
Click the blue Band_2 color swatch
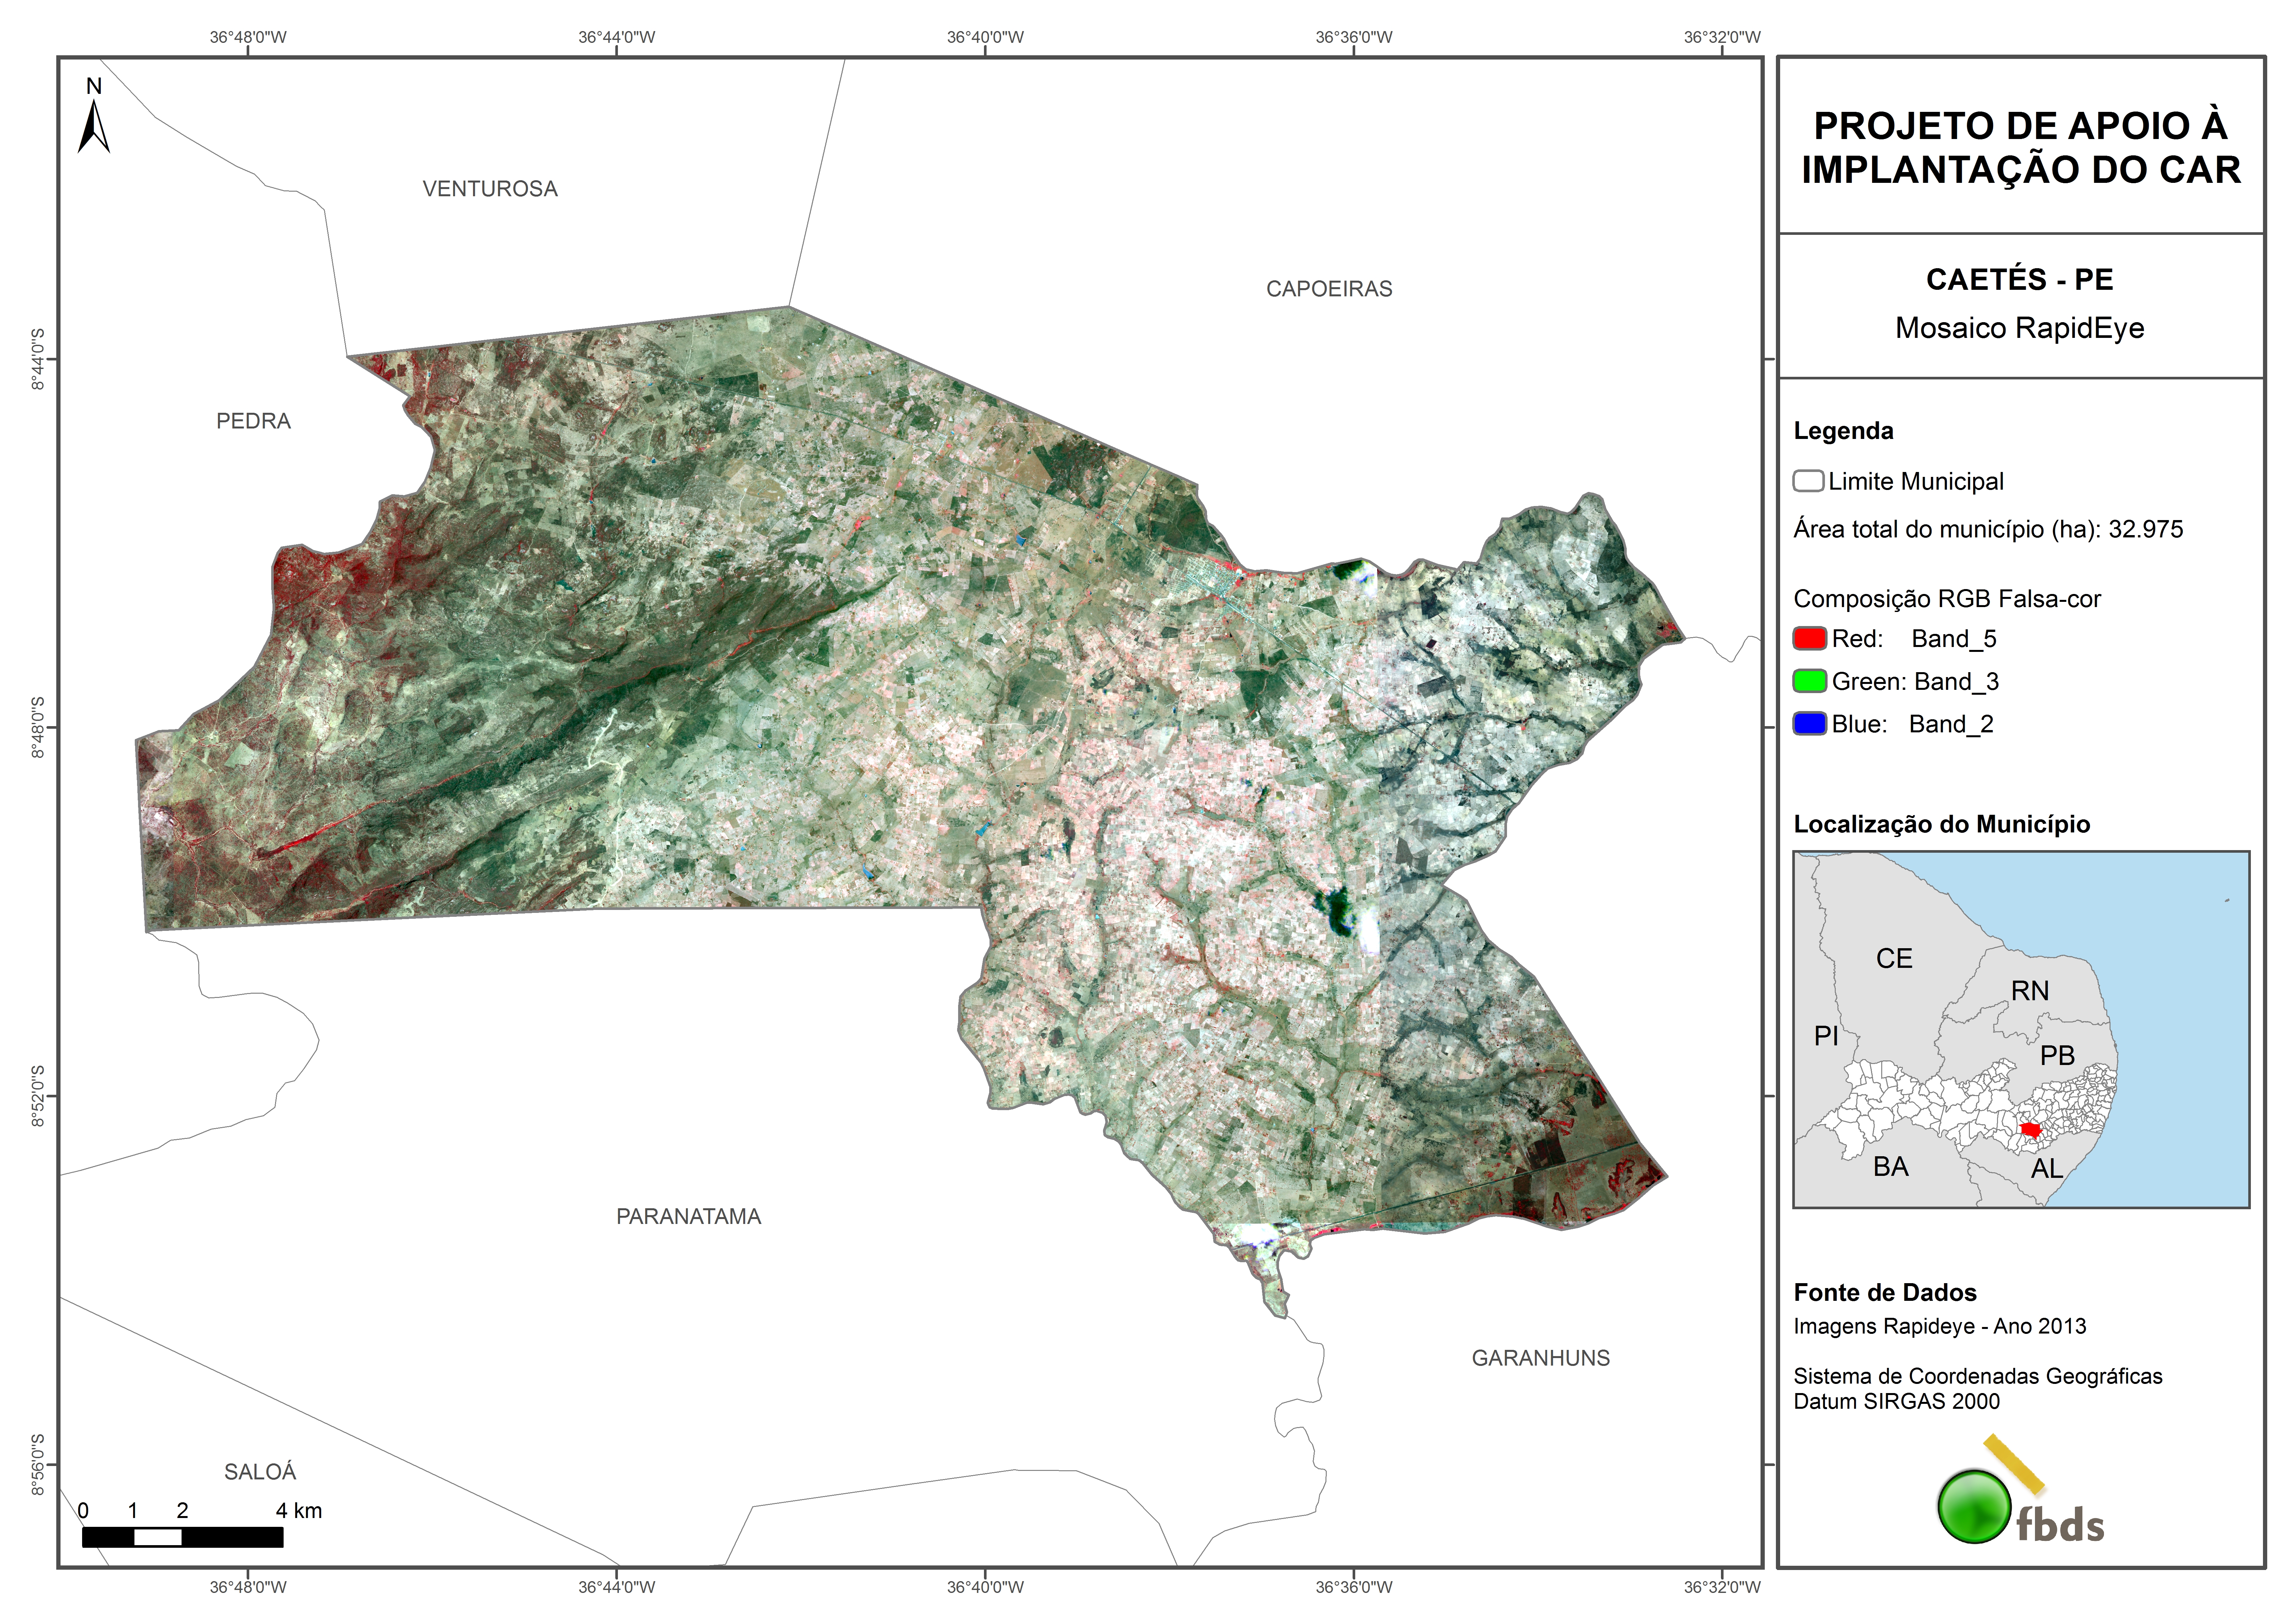(x=1810, y=724)
